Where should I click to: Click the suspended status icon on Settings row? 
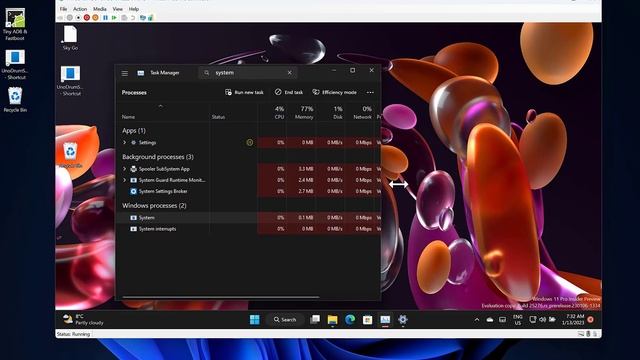pyautogui.click(x=250, y=142)
